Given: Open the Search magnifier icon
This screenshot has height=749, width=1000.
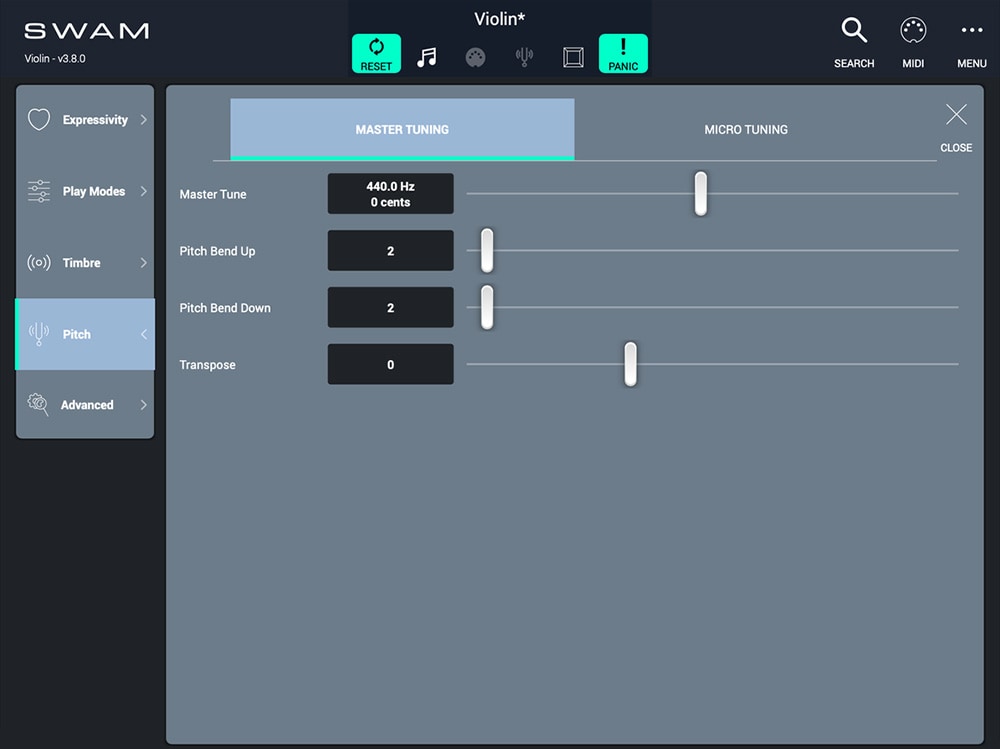Looking at the screenshot, I should click(x=853, y=30).
